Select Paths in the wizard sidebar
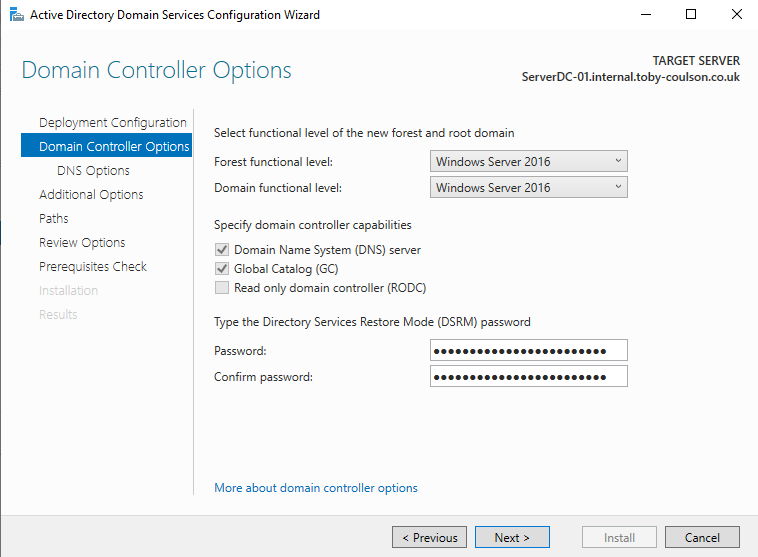 click(x=54, y=218)
